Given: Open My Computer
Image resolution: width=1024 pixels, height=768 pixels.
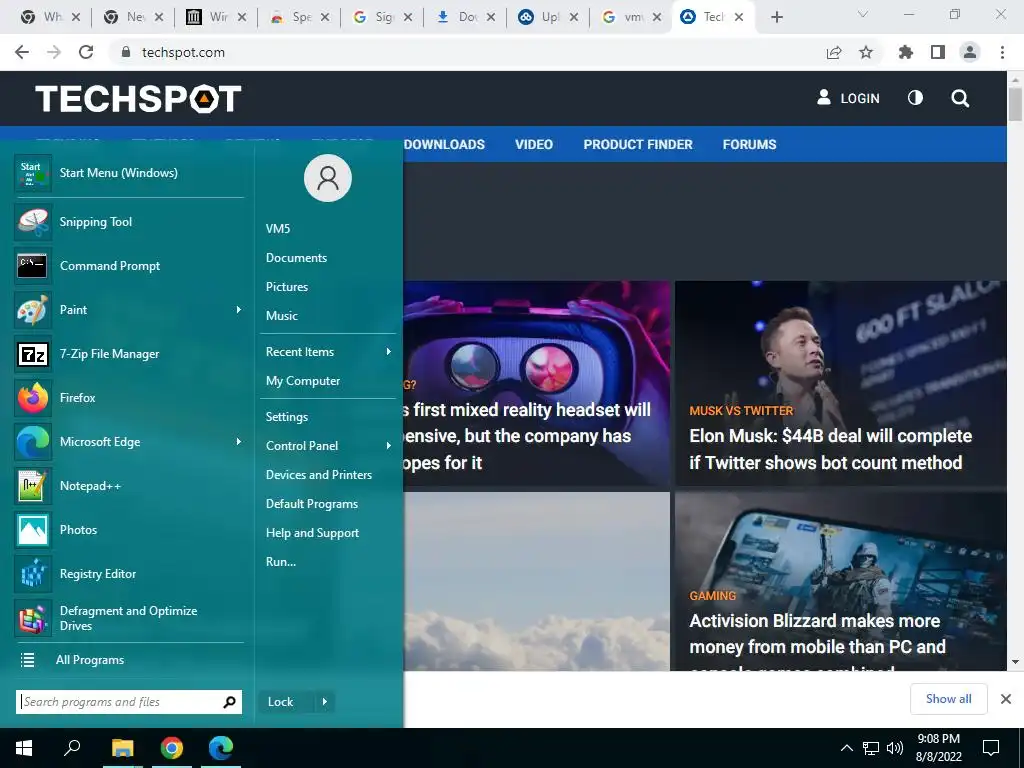Looking at the screenshot, I should click(303, 381).
